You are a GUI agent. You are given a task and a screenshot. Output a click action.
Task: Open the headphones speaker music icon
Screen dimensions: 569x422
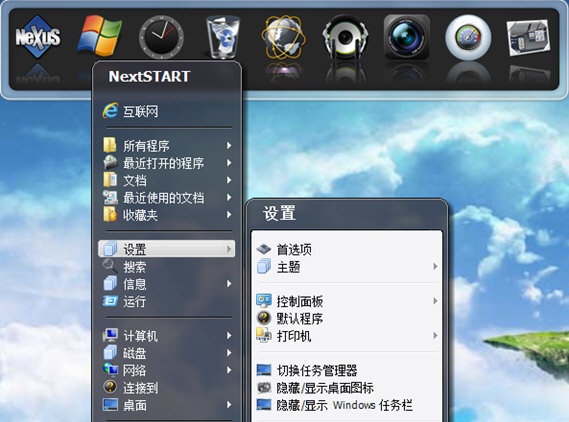[345, 37]
